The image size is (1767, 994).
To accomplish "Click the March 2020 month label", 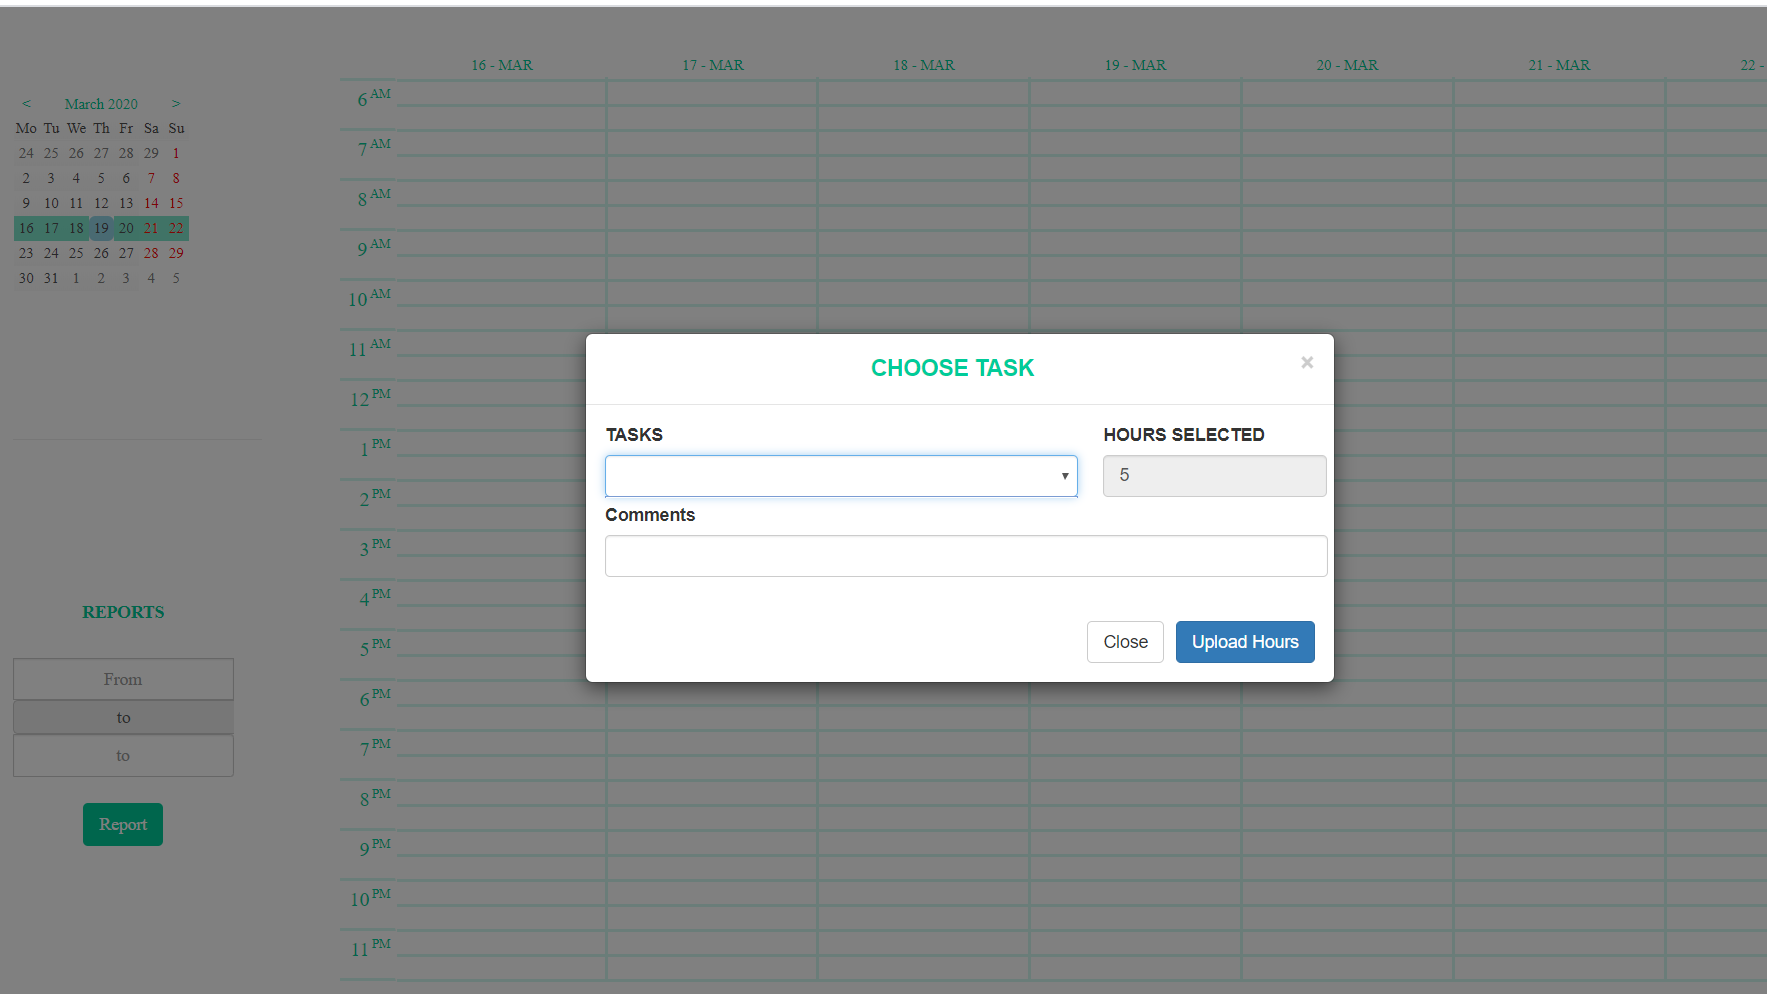I will point(101,104).
